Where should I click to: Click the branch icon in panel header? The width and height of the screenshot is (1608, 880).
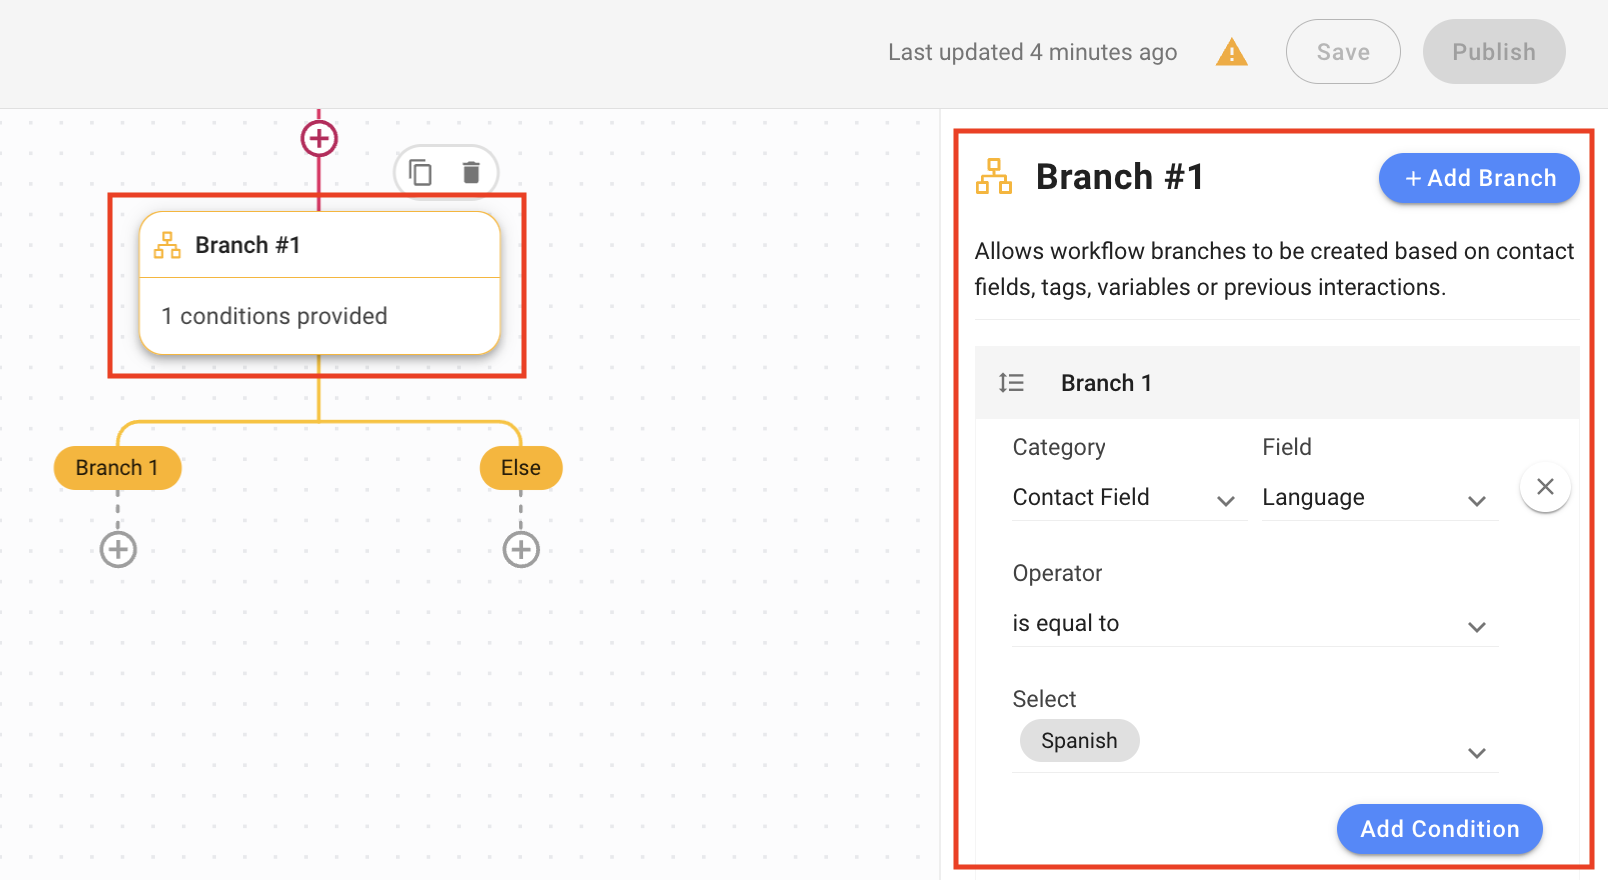(994, 177)
